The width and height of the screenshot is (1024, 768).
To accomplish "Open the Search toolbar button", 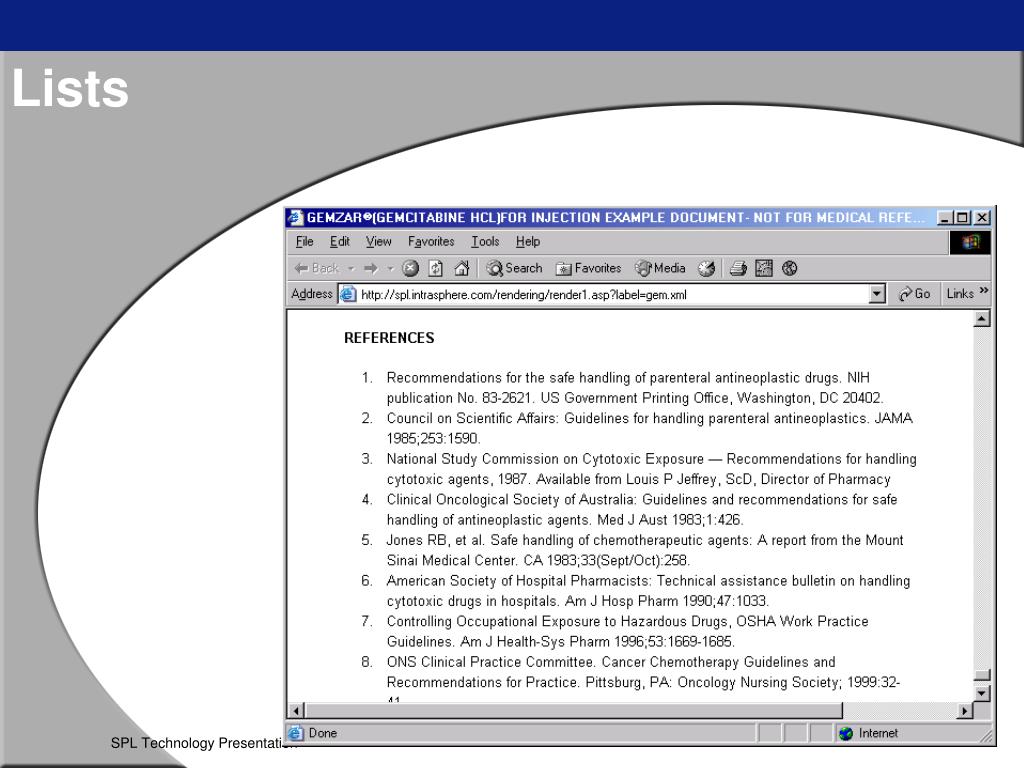I will pyautogui.click(x=515, y=268).
